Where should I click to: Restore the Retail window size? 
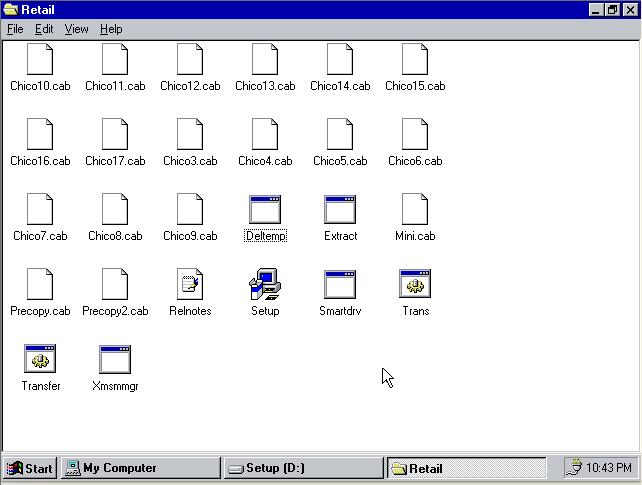coord(612,10)
